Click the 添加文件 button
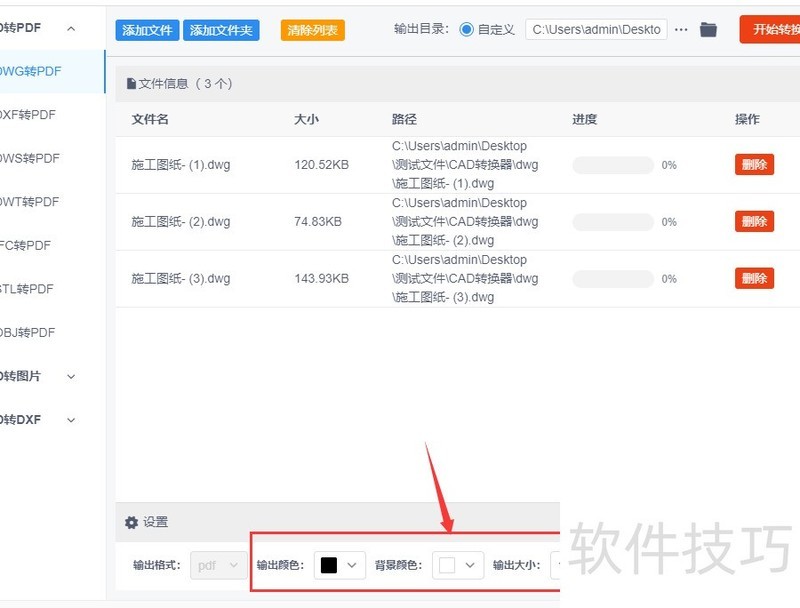The height and width of the screenshot is (608, 800). 147,30
